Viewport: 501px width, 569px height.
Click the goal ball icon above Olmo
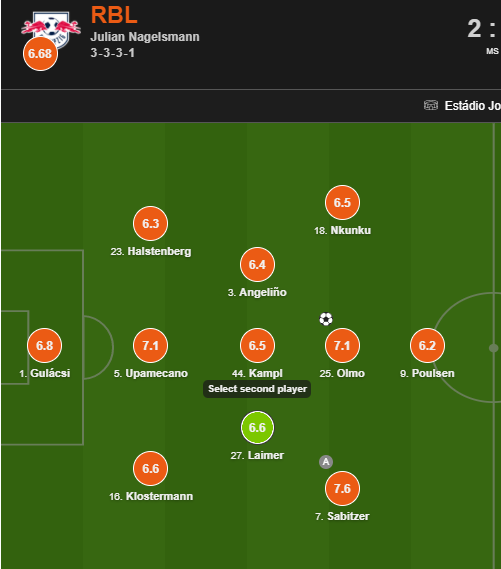(326, 319)
